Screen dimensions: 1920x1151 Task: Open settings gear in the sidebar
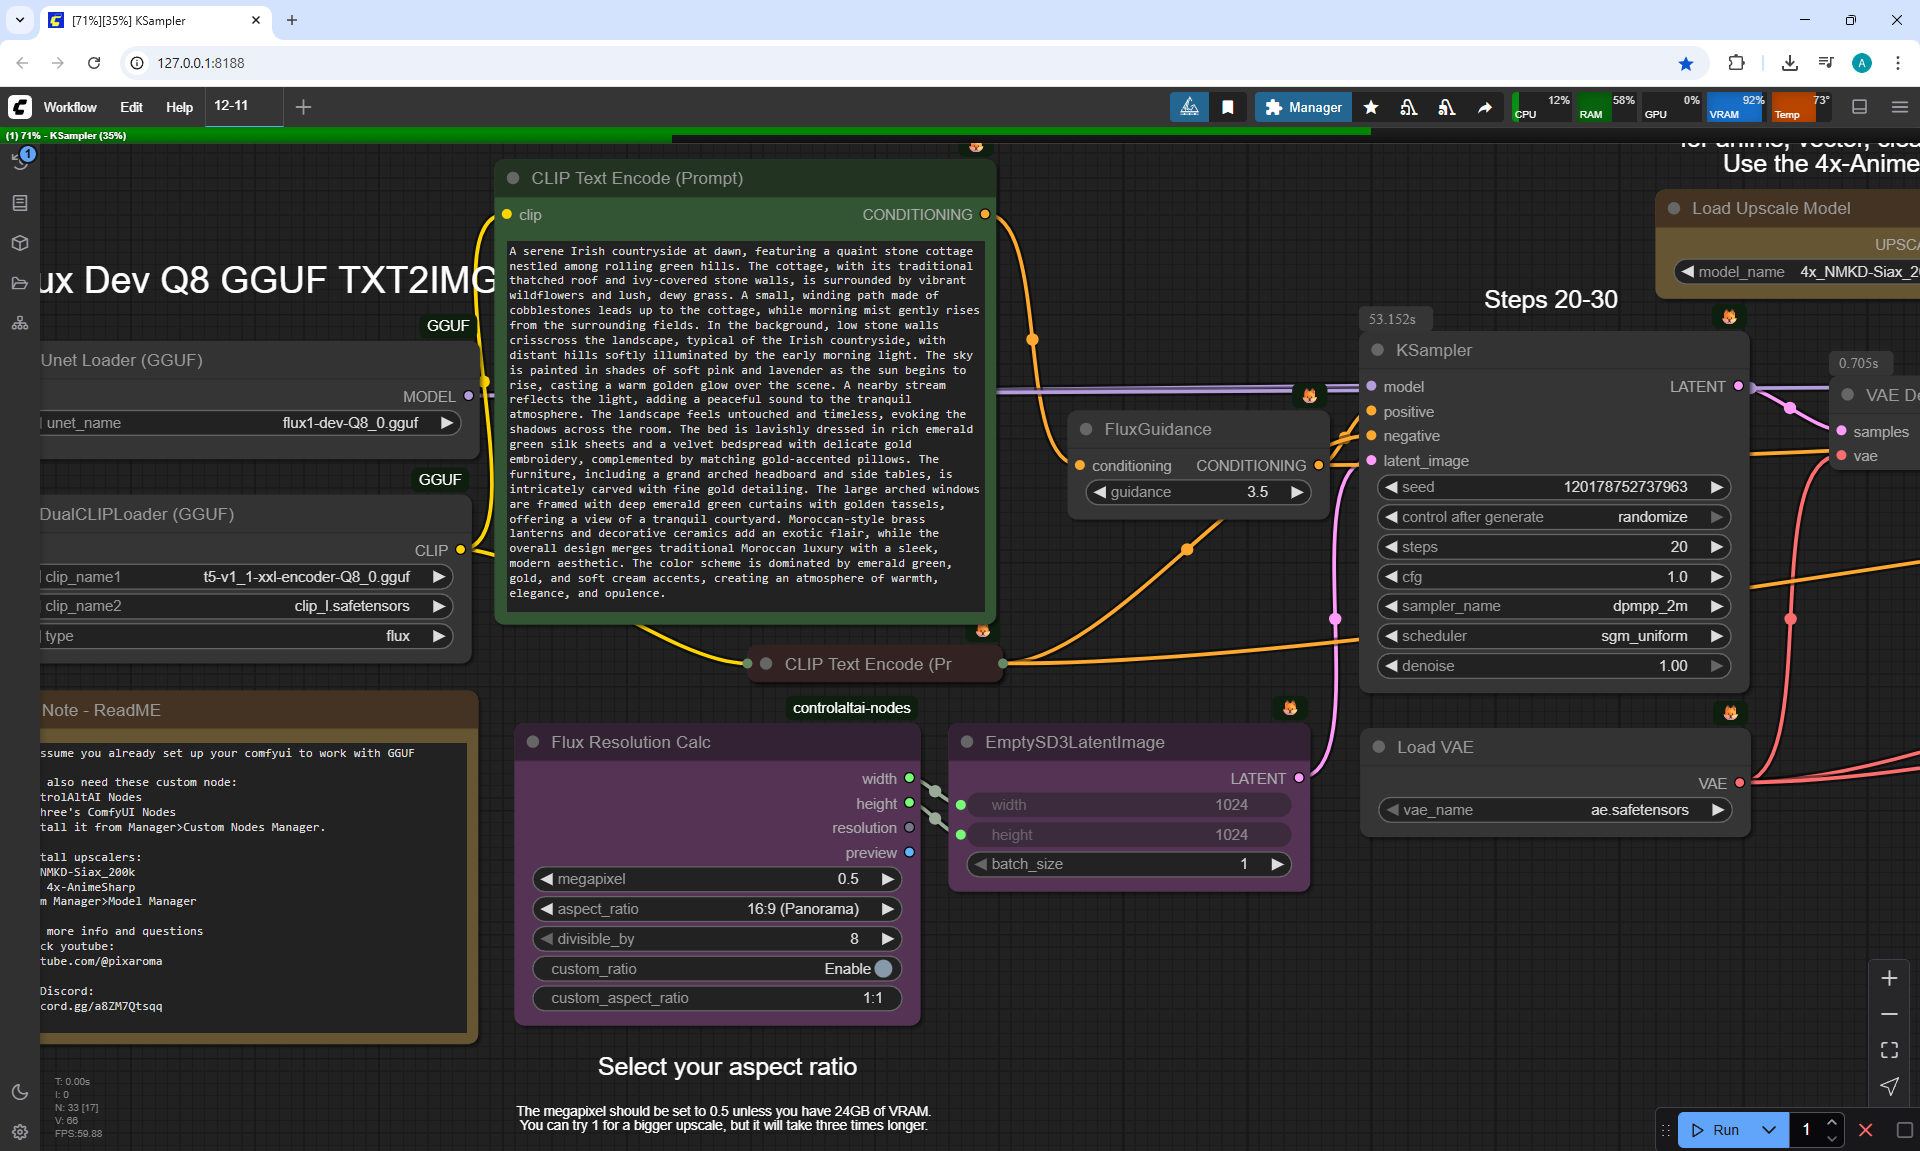pyautogui.click(x=20, y=1132)
